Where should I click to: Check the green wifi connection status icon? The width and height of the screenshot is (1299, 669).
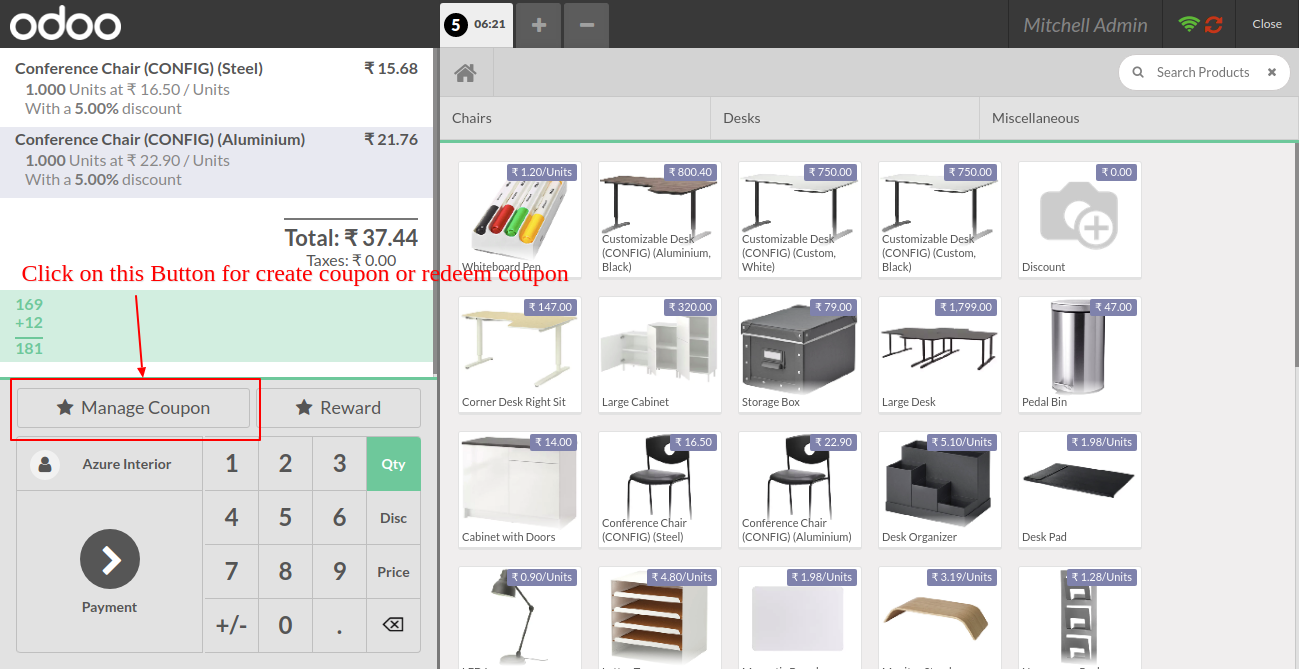pos(1189,24)
